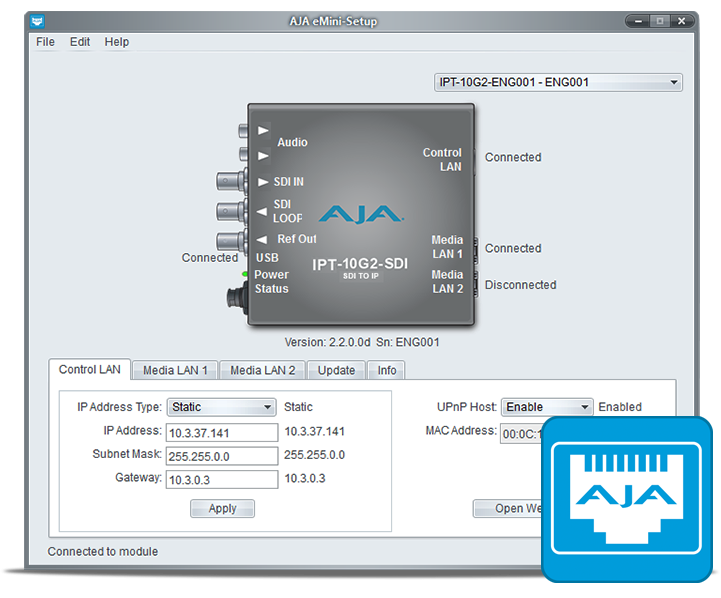Open the Update tab
This screenshot has height=598, width=721.
pos(336,370)
